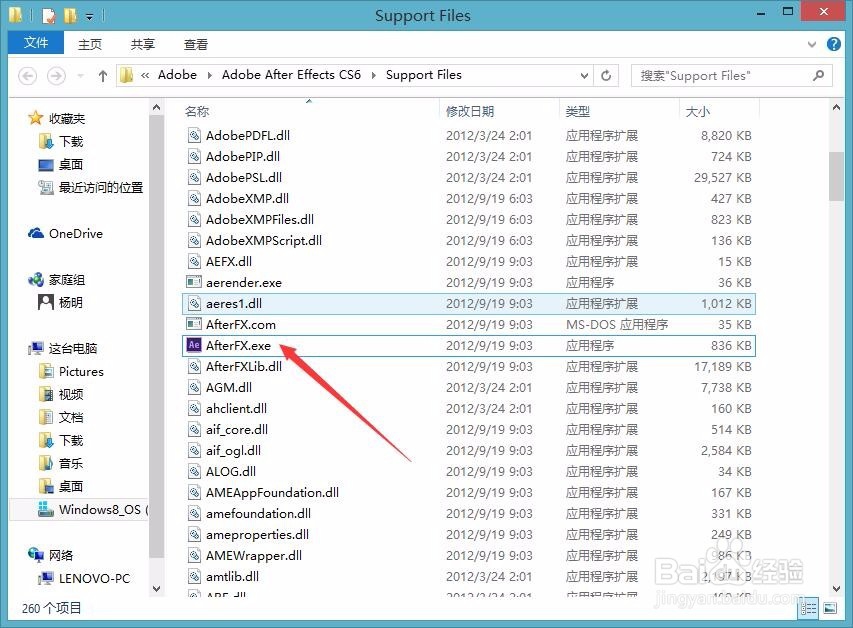Click the New Folder icon in title bar
Viewport: 853px width, 628px height.
click(x=70, y=16)
